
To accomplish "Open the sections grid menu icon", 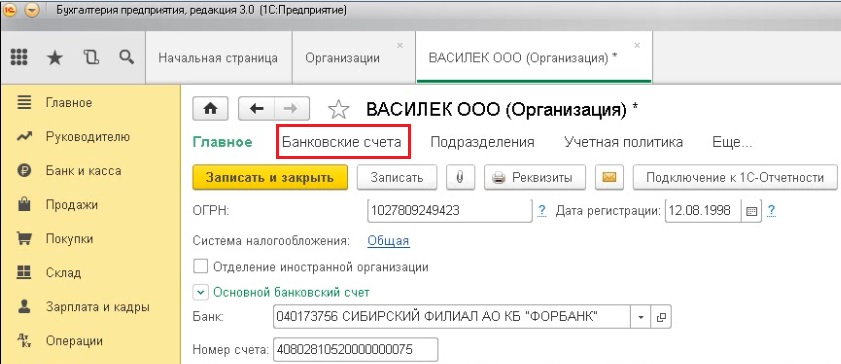I will 19,57.
